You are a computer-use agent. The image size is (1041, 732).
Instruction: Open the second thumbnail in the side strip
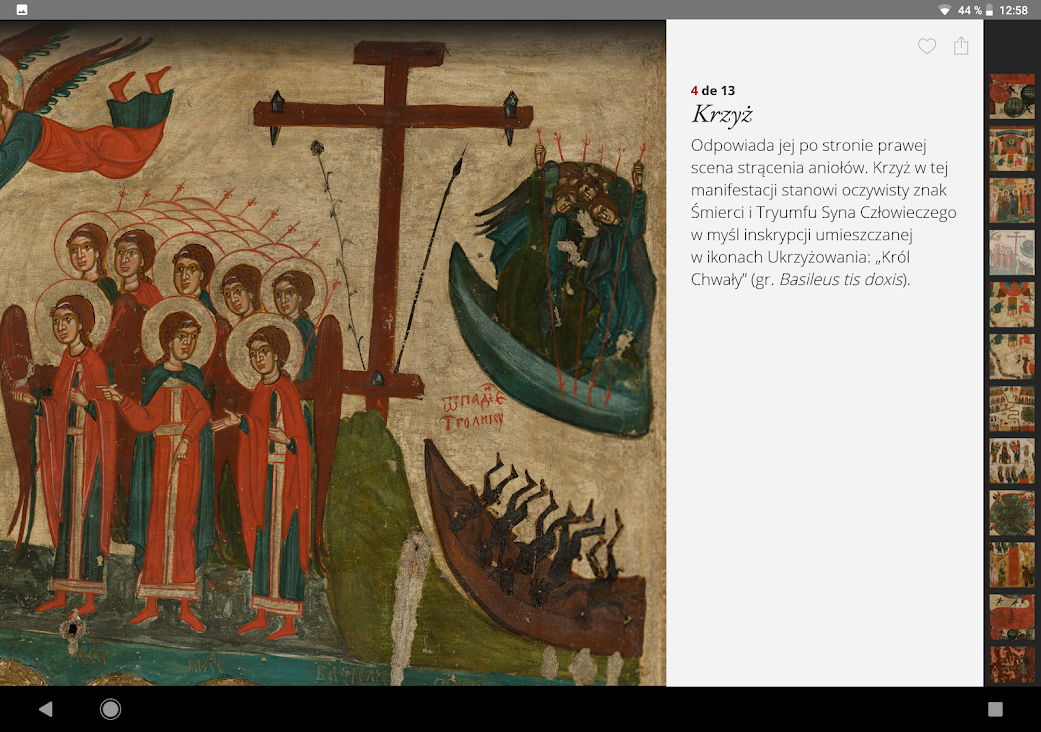click(x=1012, y=148)
